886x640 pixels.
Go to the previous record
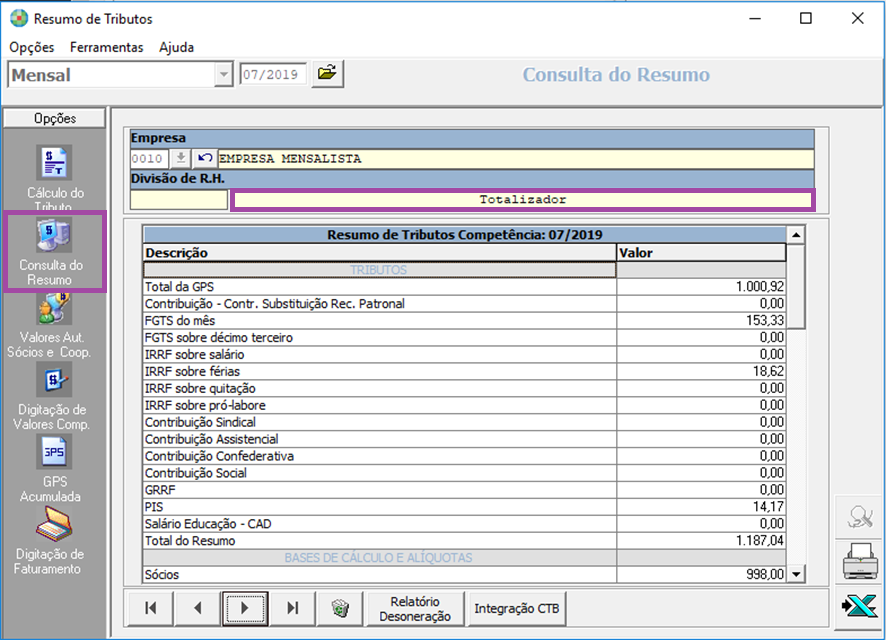(x=198, y=608)
